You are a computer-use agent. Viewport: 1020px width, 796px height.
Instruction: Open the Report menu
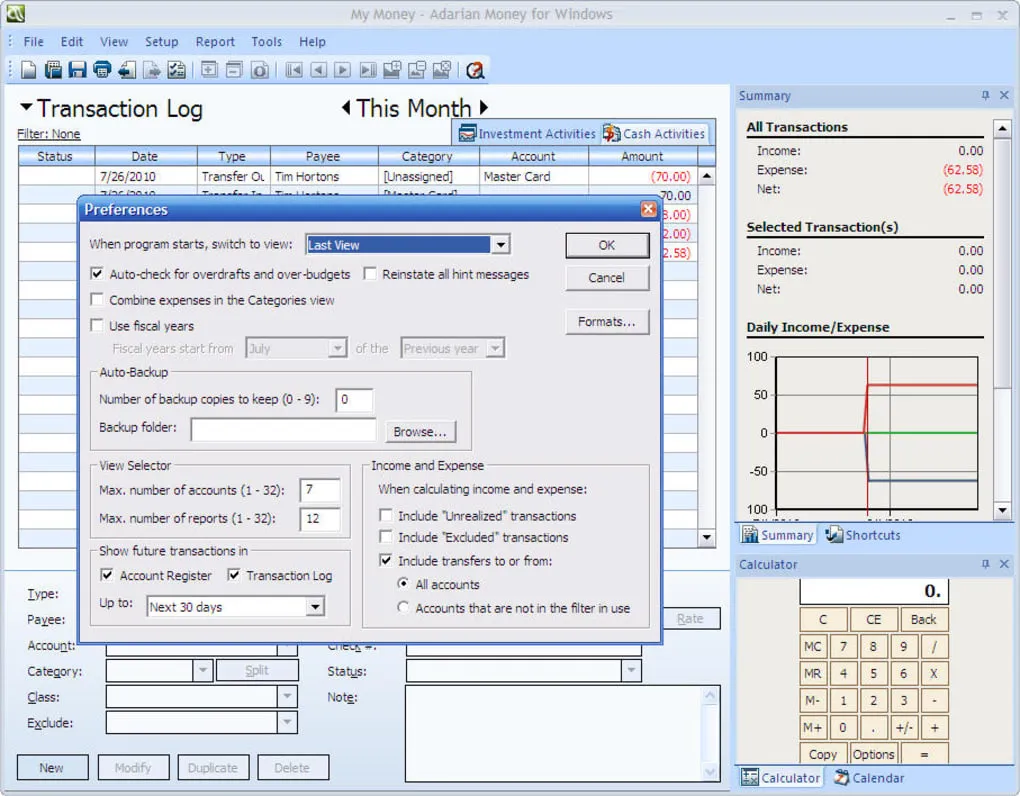point(215,42)
